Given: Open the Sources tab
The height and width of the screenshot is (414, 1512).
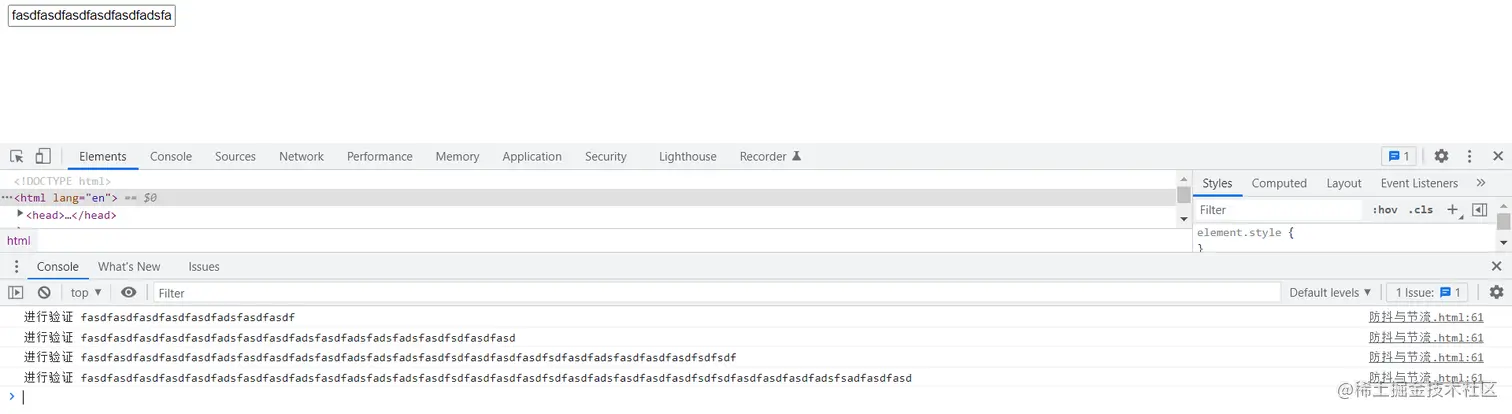Looking at the screenshot, I should 235,156.
